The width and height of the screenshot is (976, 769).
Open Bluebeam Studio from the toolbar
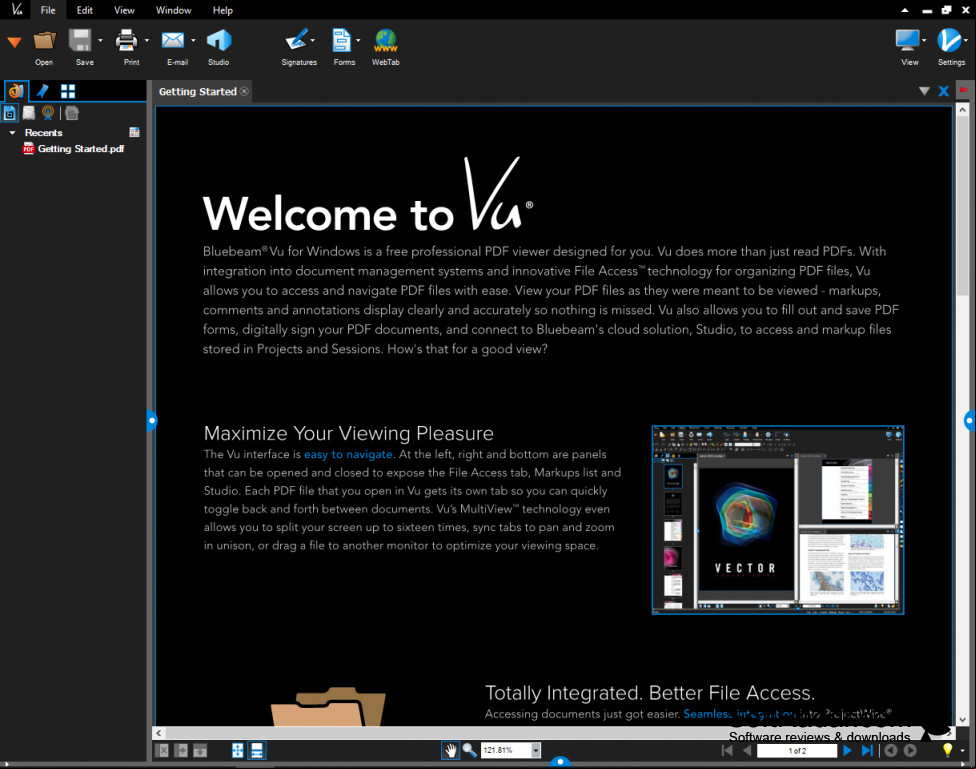point(218,41)
